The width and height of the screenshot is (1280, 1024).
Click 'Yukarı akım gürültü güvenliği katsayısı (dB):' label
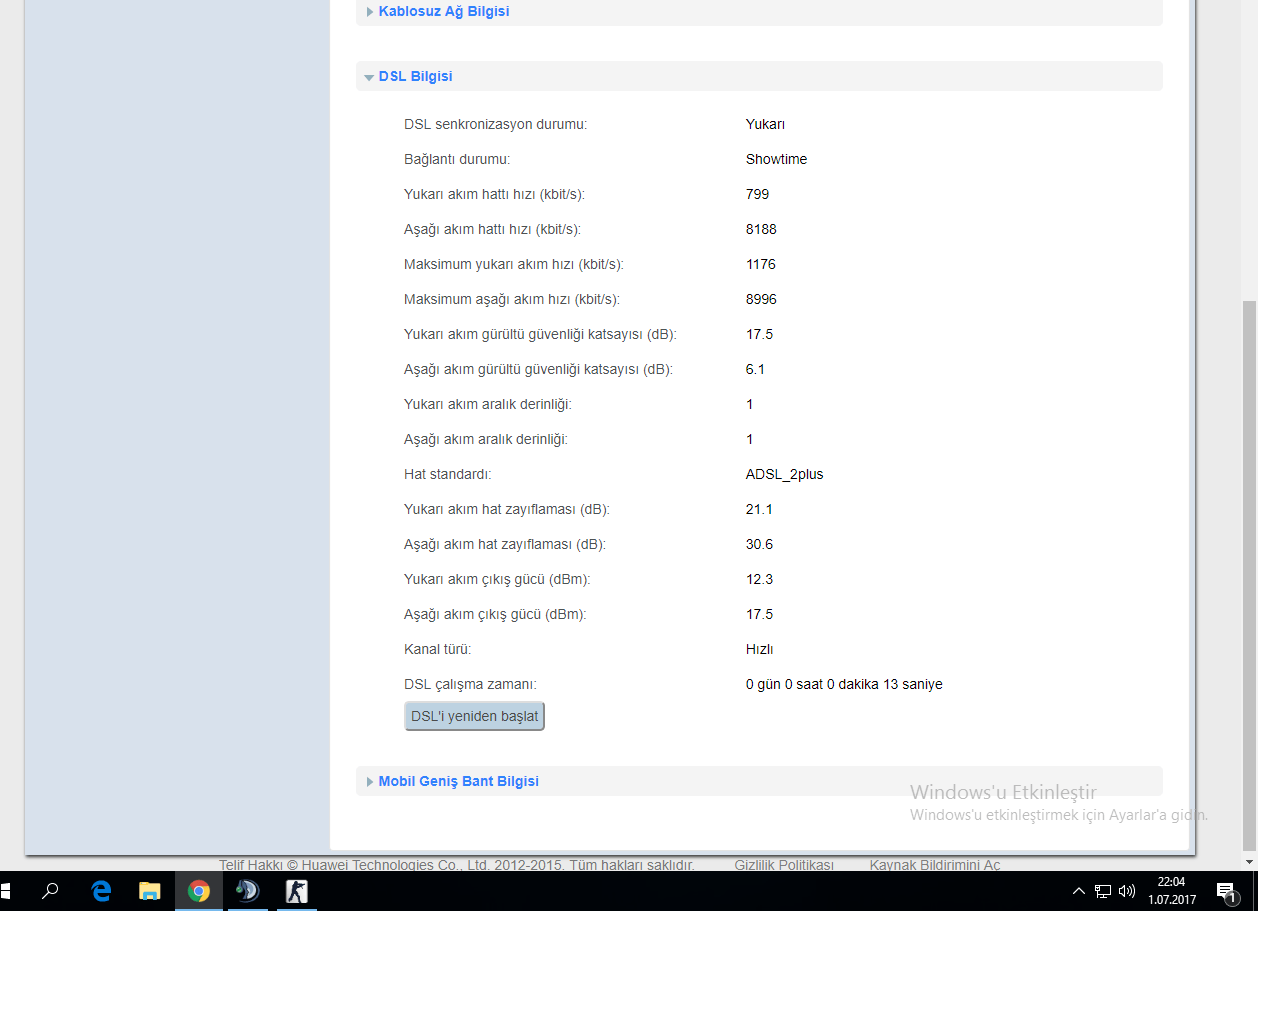pyautogui.click(x=540, y=334)
